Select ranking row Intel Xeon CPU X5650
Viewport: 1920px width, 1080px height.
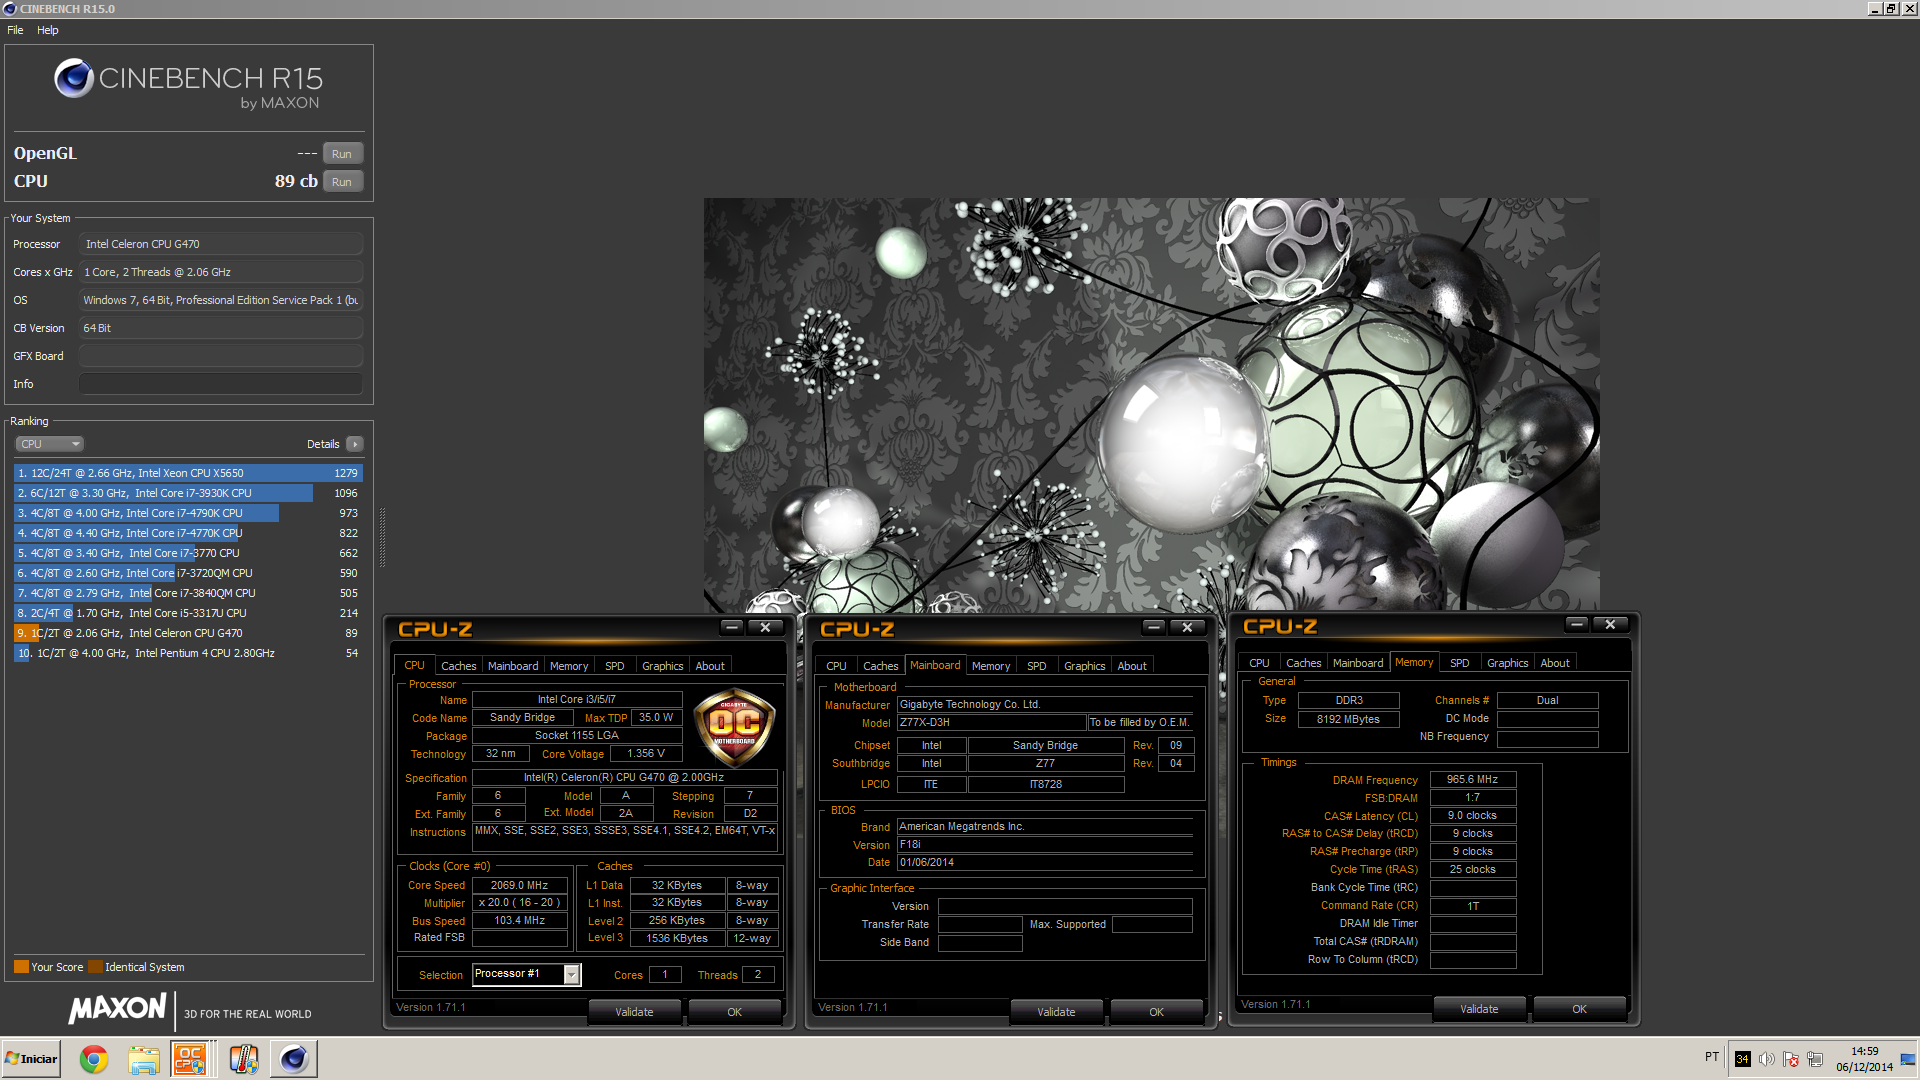(x=188, y=473)
